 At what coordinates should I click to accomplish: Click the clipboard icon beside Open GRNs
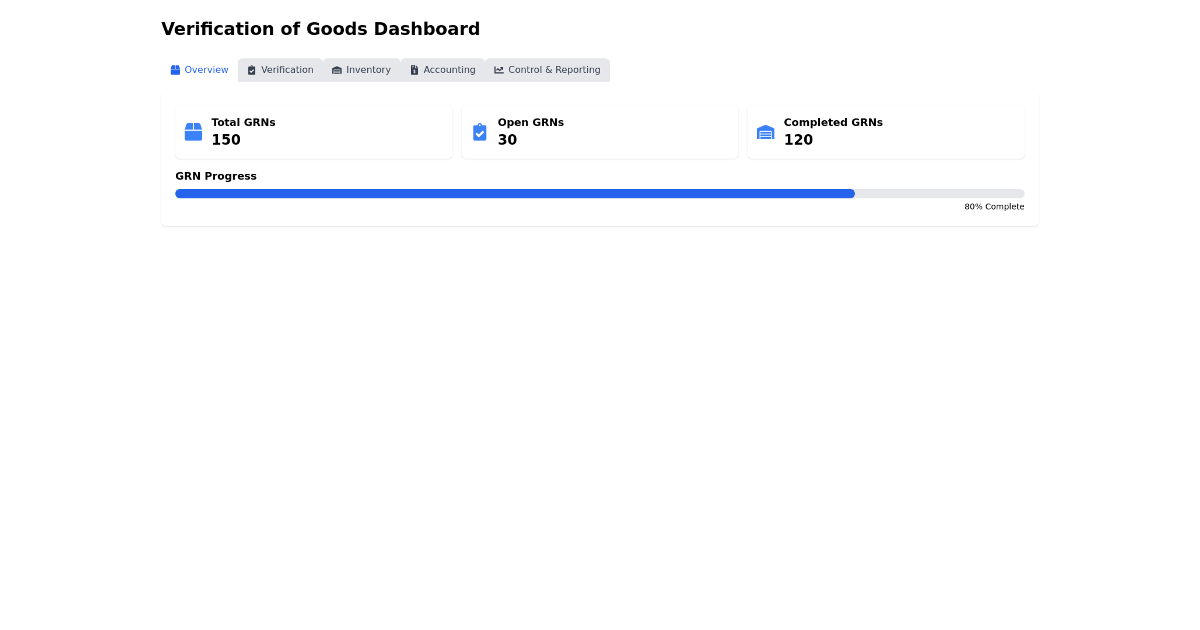click(x=480, y=132)
